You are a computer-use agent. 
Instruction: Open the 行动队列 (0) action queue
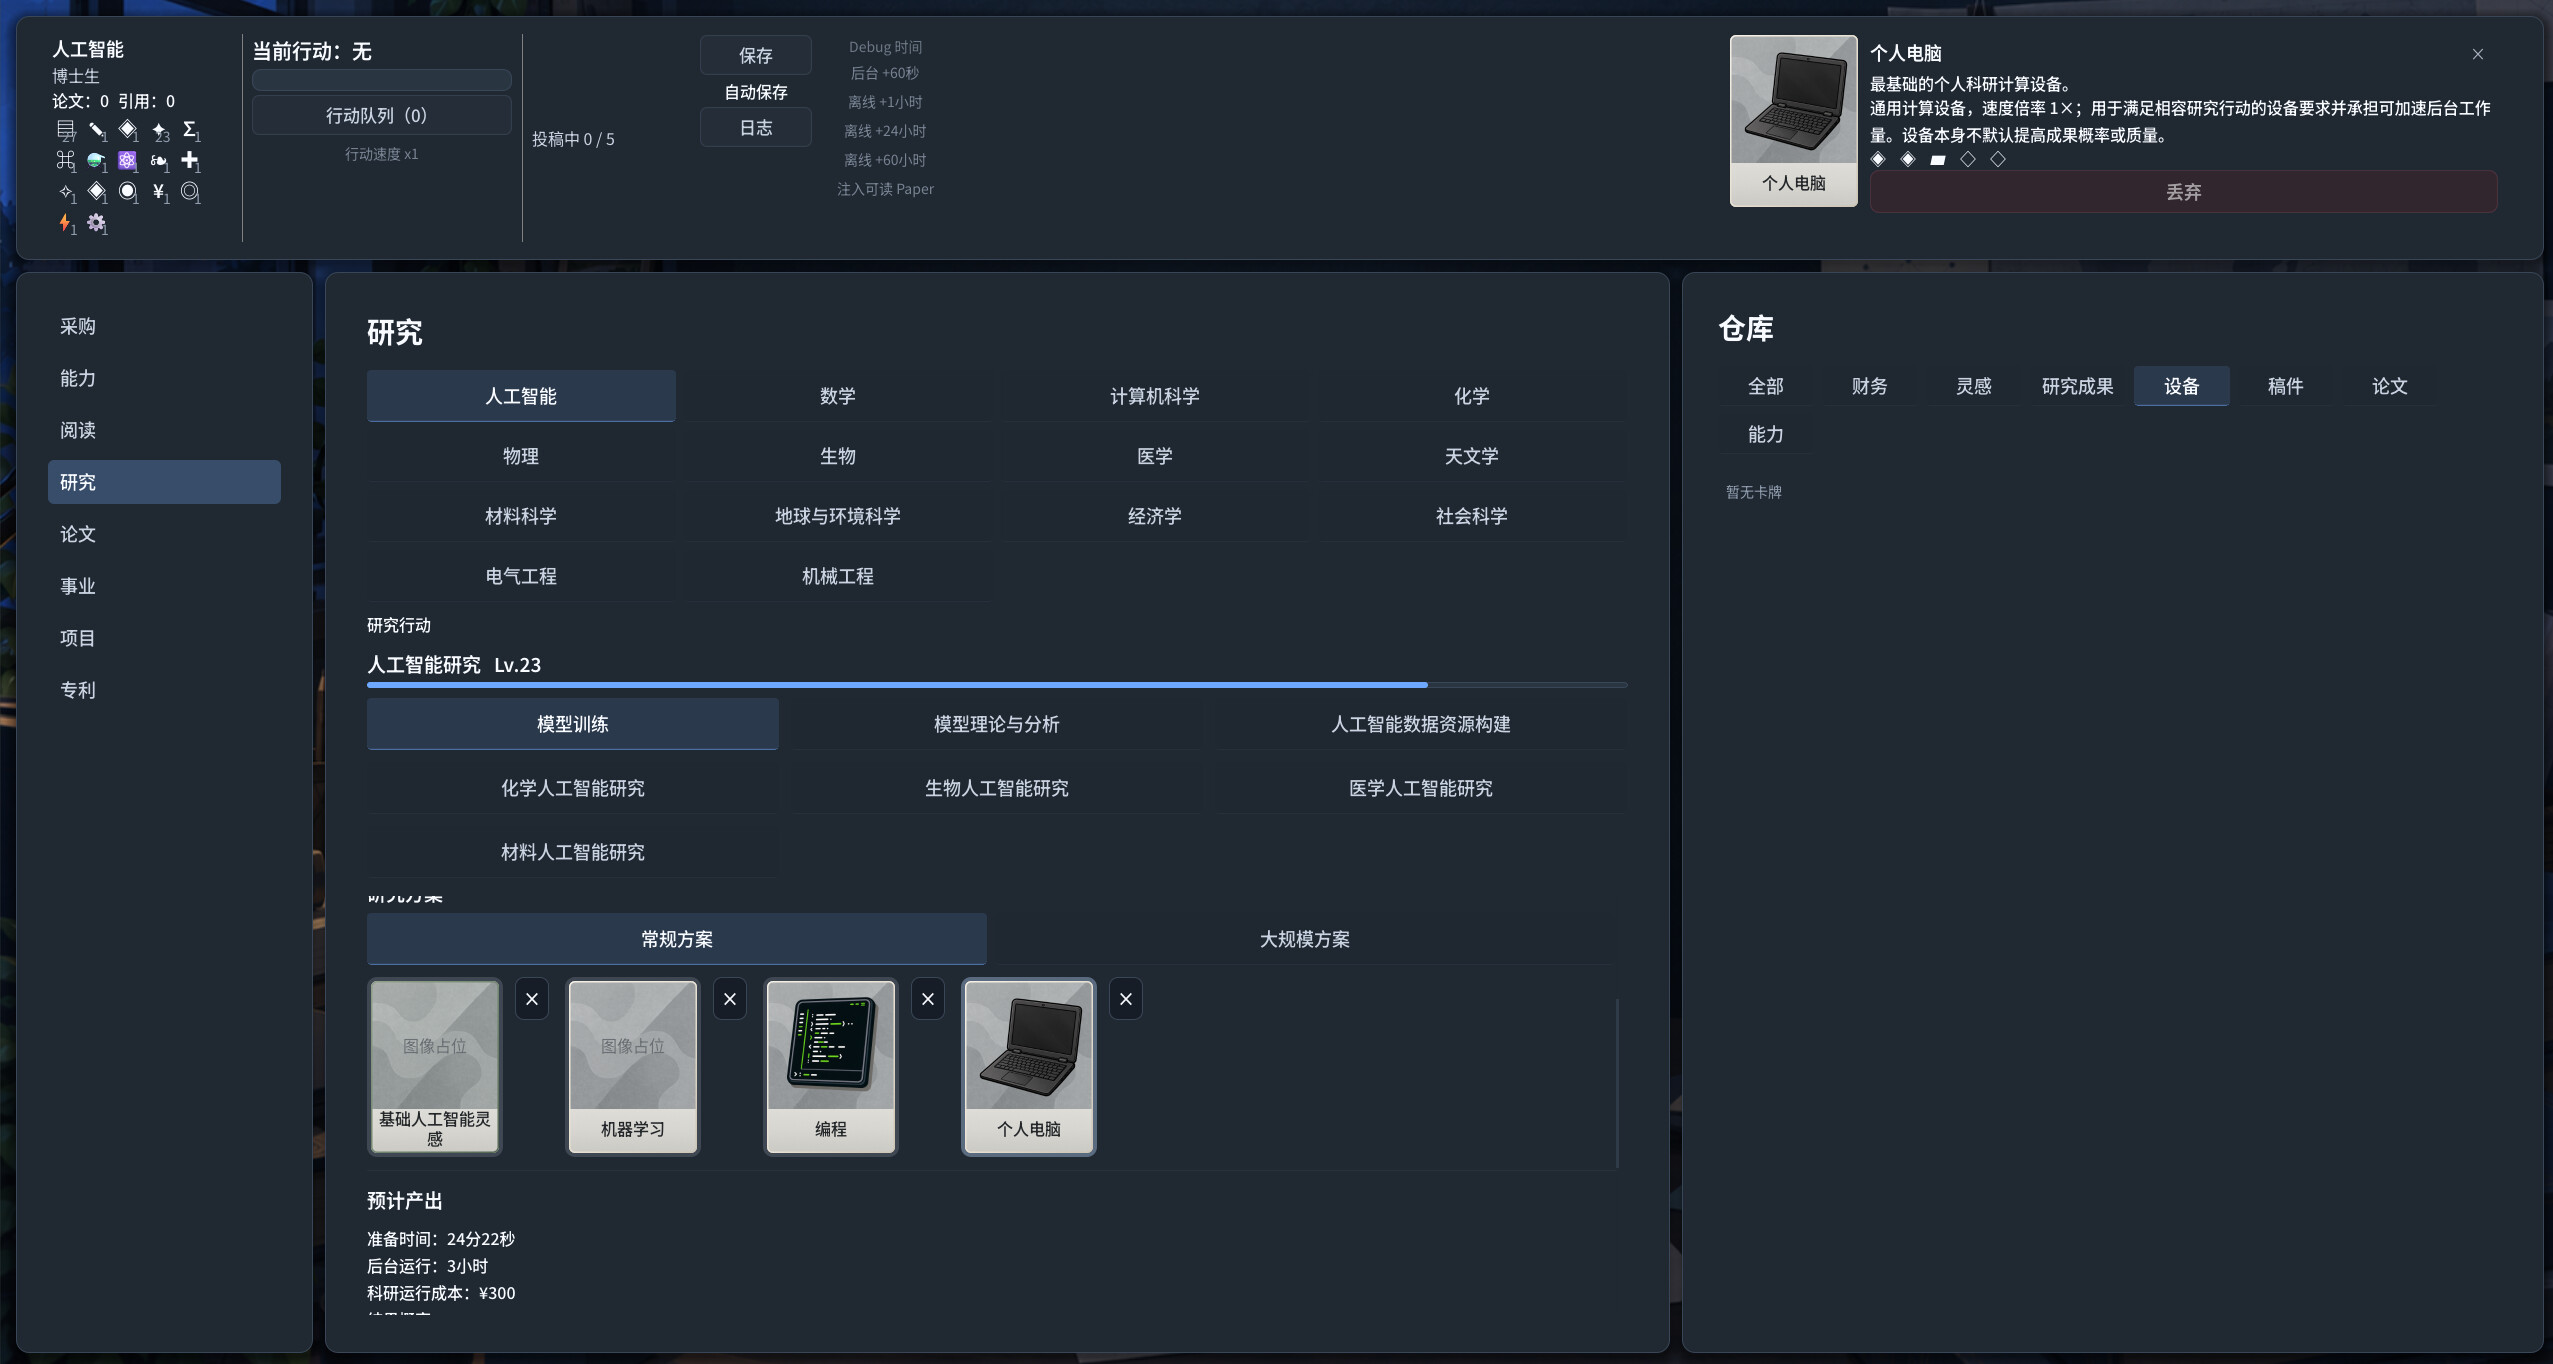(x=381, y=116)
